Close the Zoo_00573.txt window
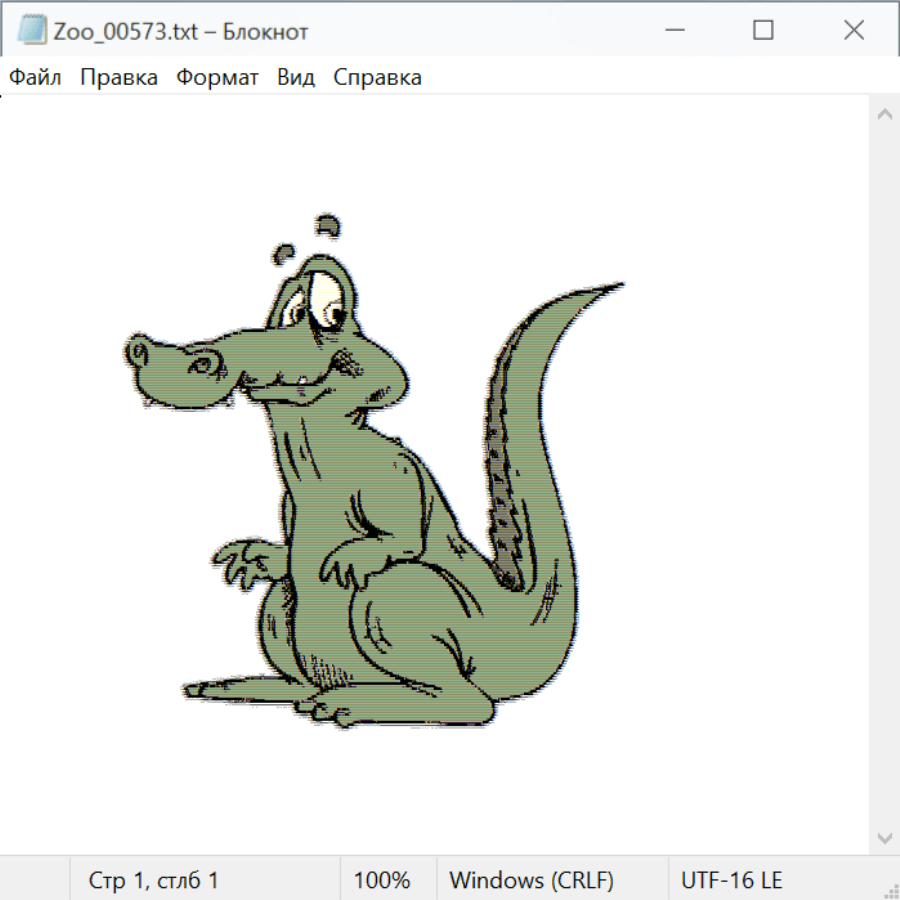This screenshot has height=900, width=900. click(x=853, y=31)
